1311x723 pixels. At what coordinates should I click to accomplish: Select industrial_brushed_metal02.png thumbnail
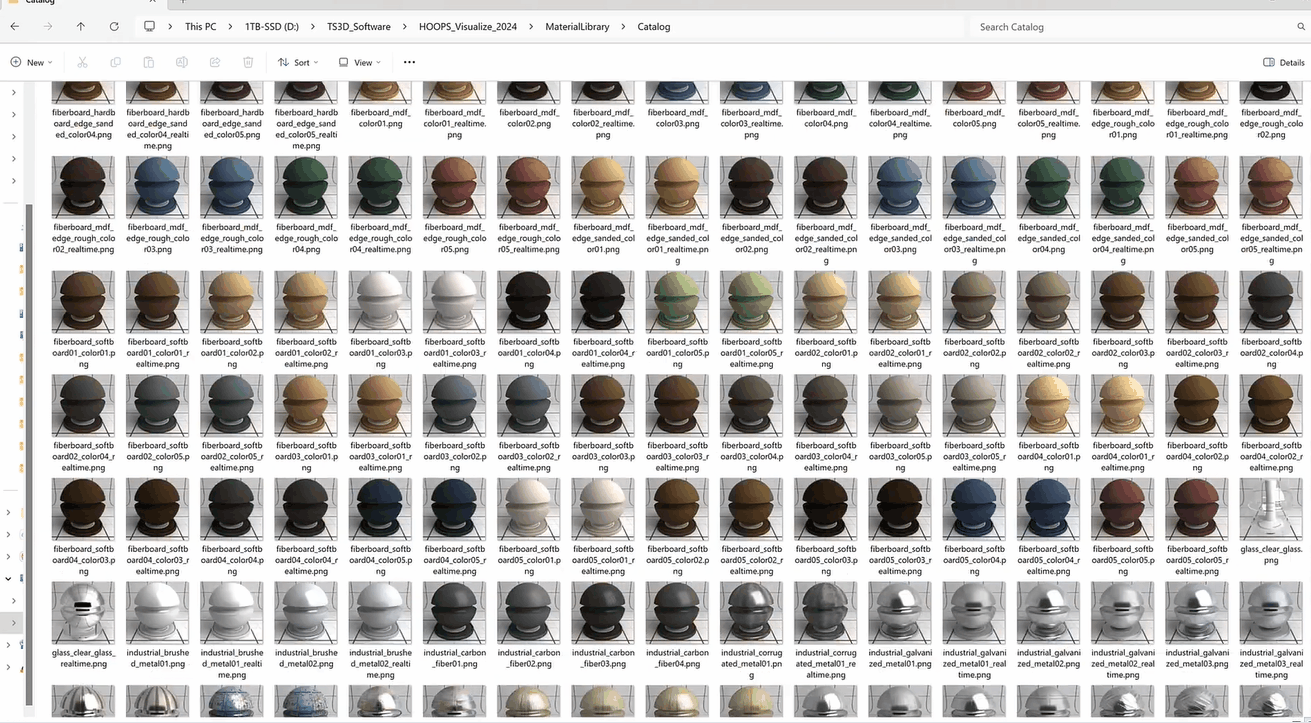(306, 613)
